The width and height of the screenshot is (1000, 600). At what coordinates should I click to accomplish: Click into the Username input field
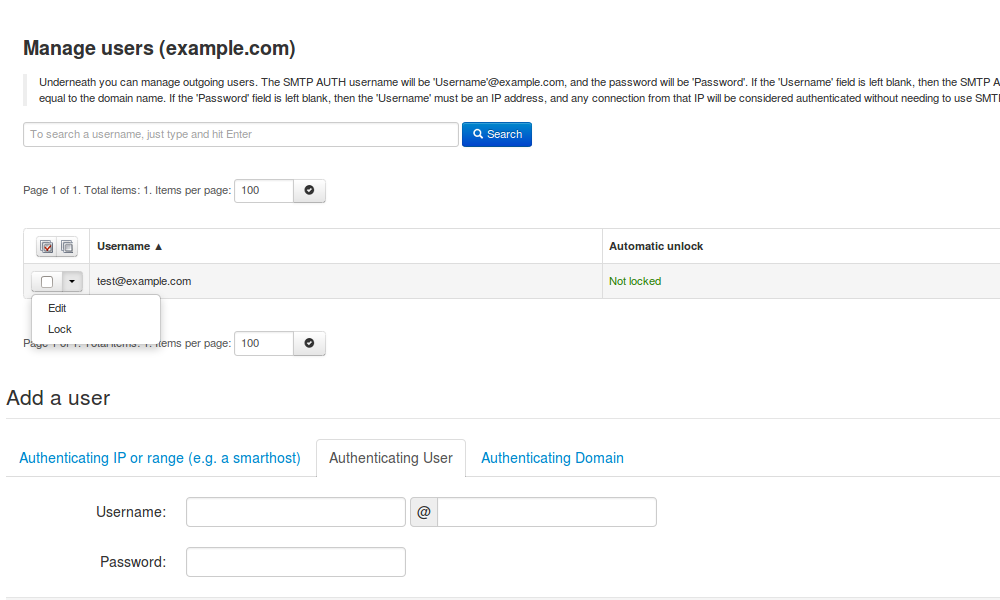(x=295, y=512)
